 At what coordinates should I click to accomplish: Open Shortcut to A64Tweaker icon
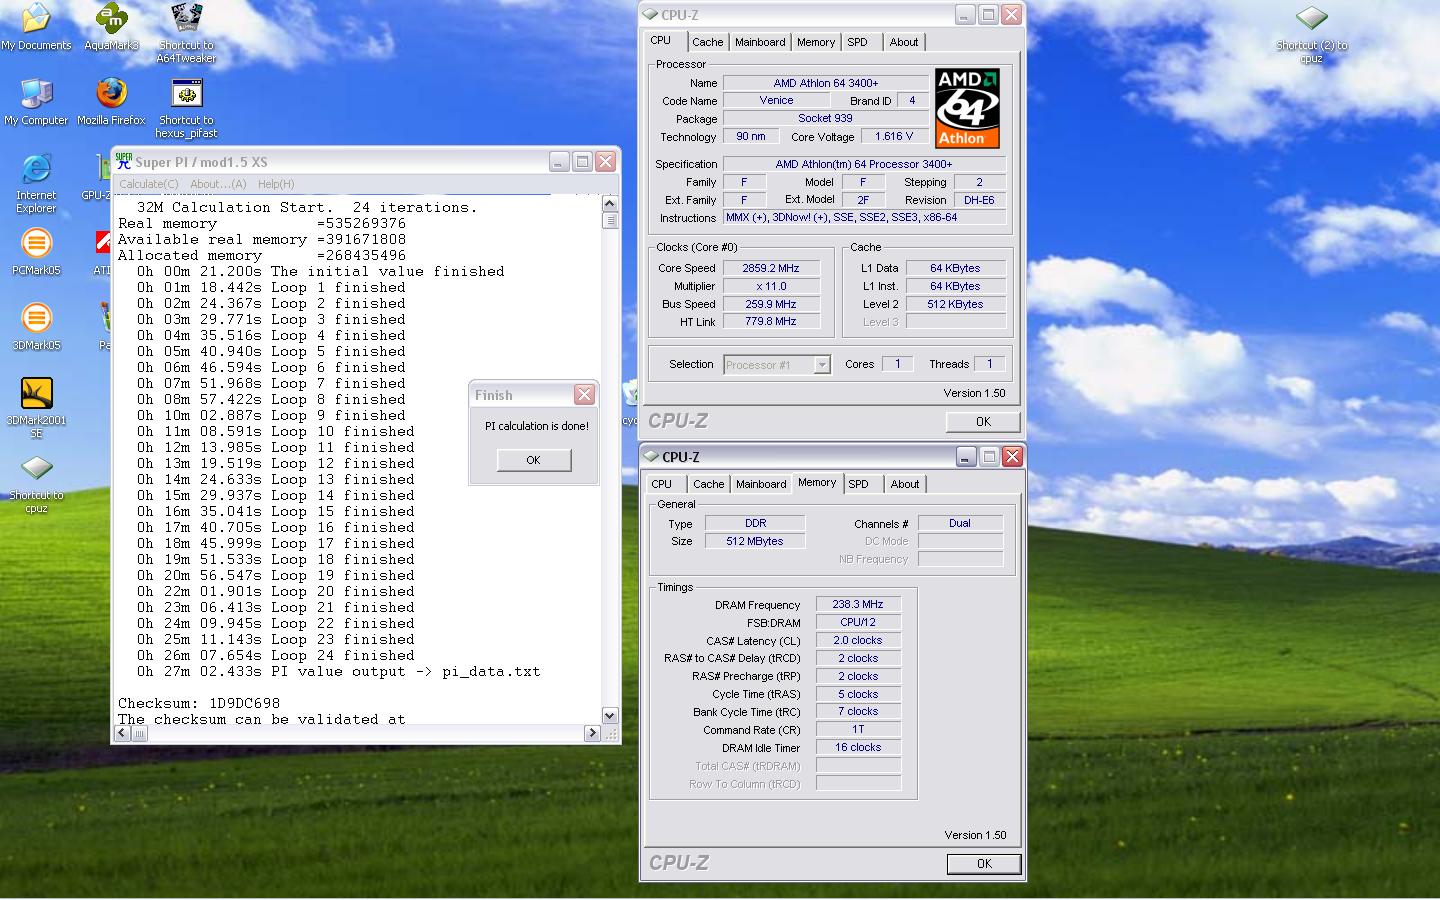[186, 33]
